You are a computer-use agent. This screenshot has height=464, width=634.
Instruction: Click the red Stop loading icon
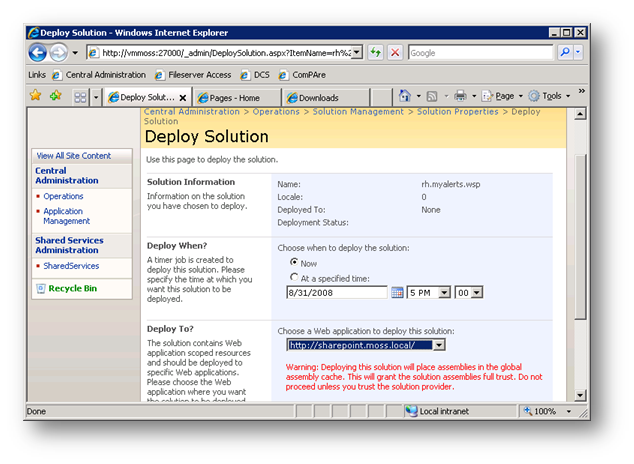(x=395, y=53)
